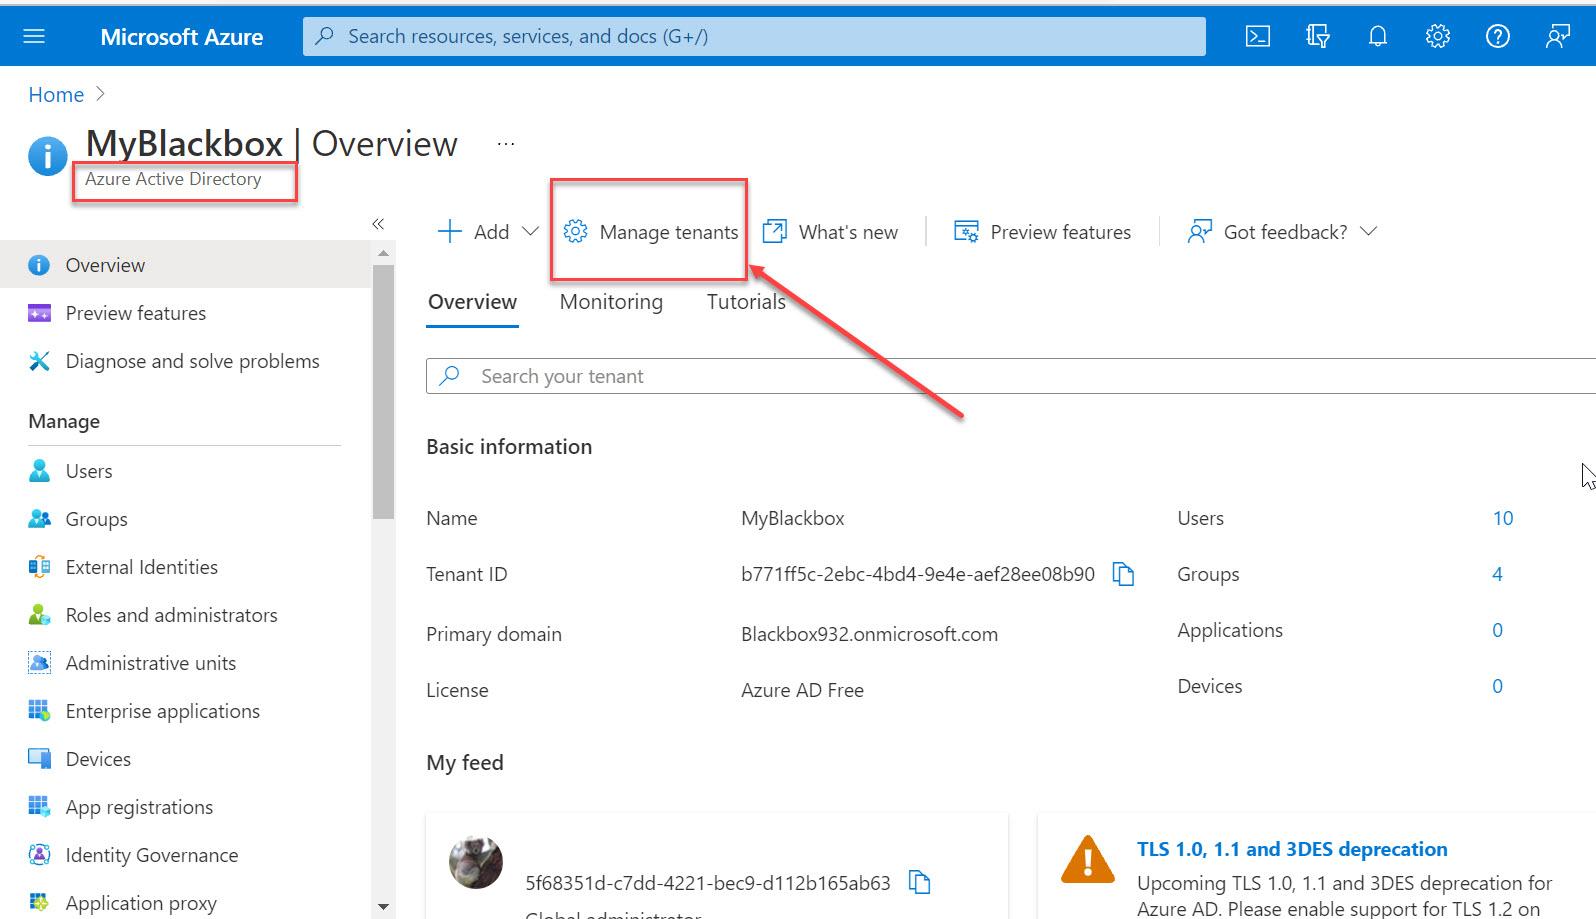
Task: Click the Tenant ID text value
Action: click(918, 574)
